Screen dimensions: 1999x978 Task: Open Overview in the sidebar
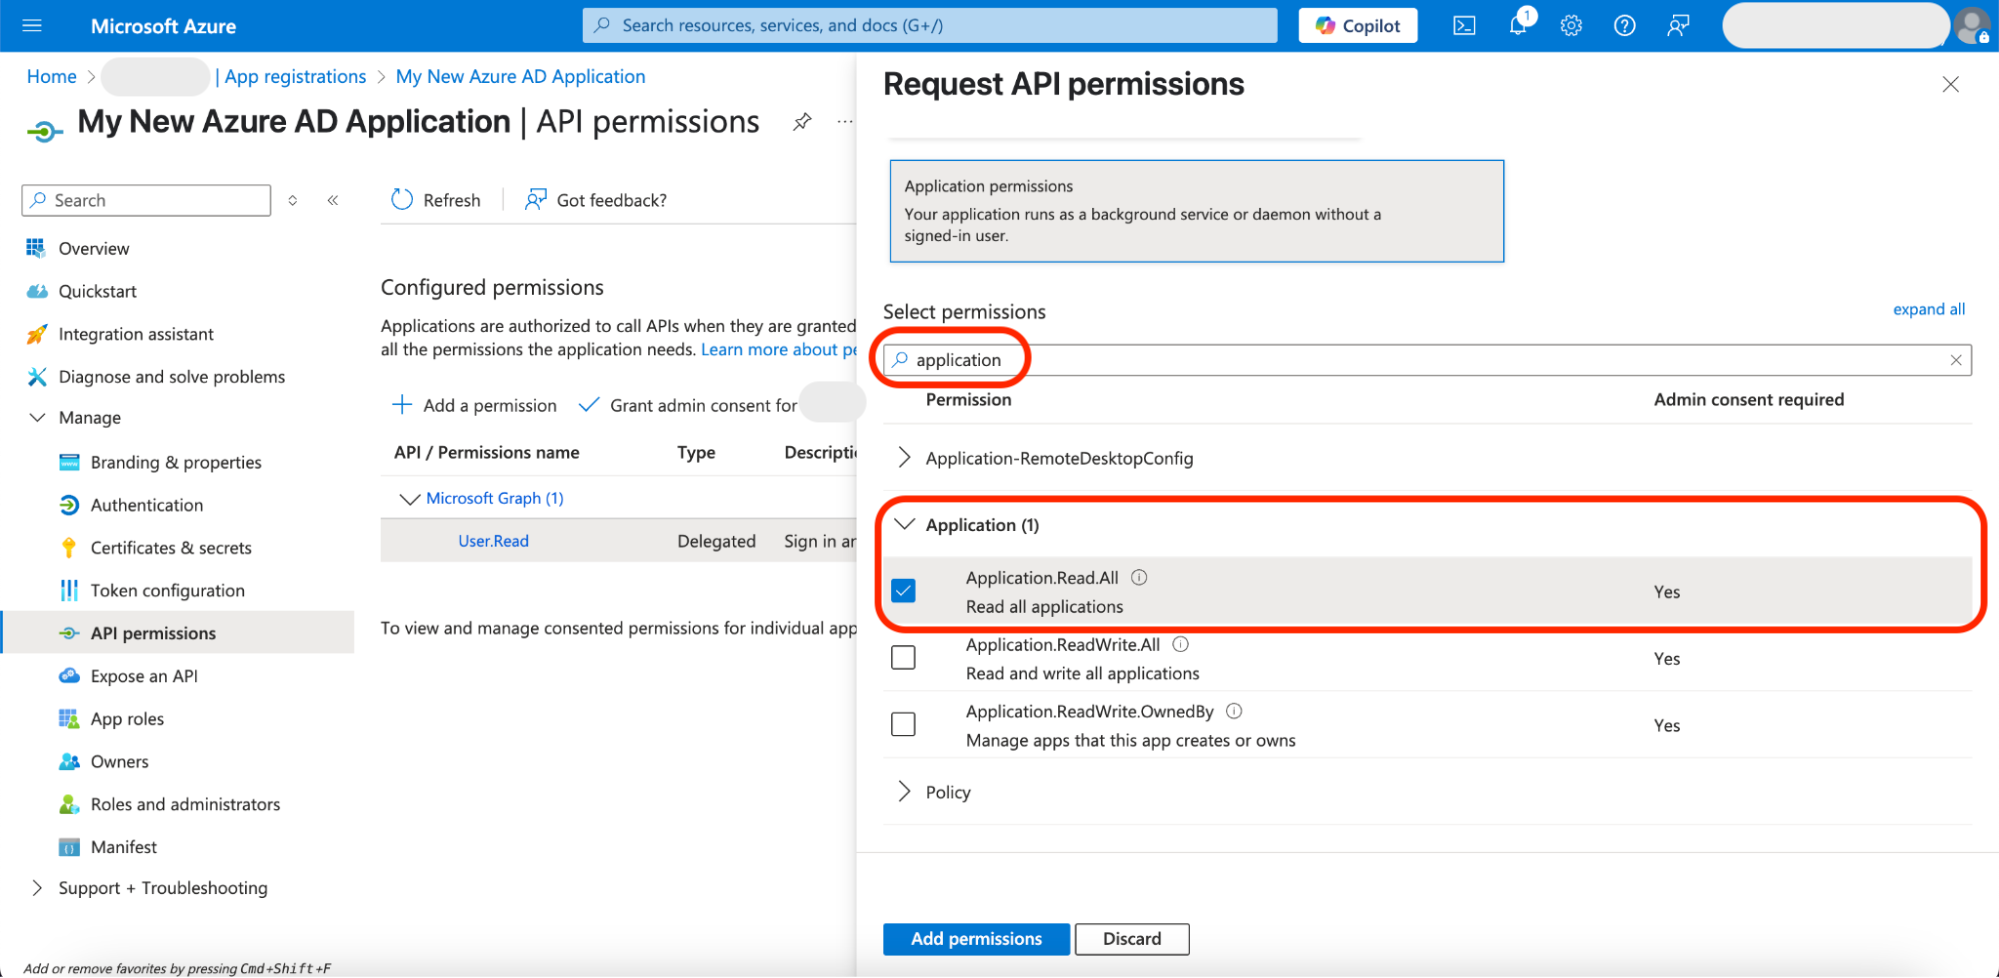93,248
